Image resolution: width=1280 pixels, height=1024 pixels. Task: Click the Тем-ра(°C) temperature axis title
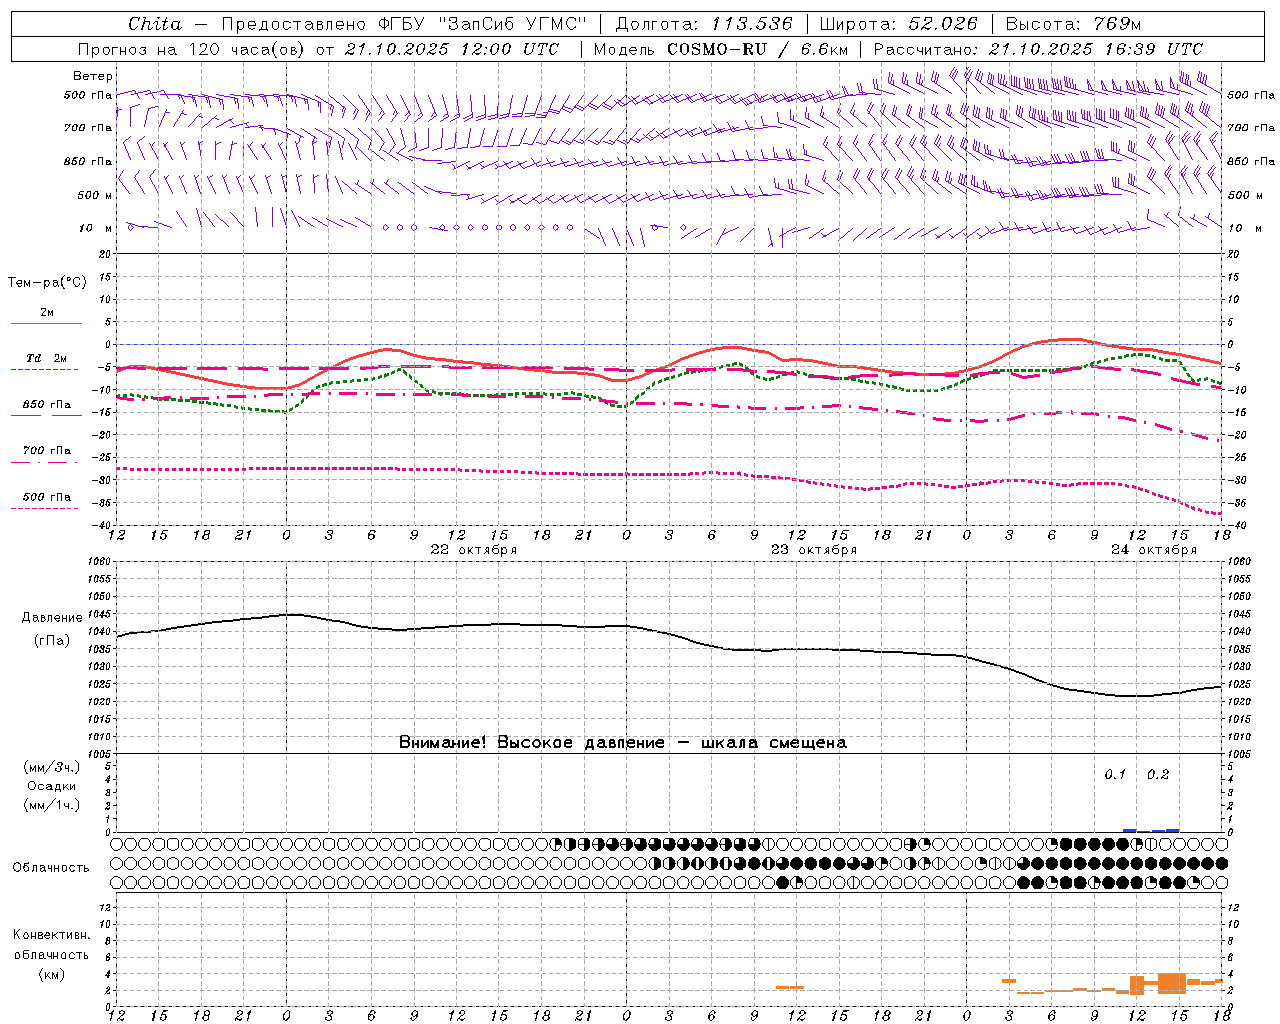(x=47, y=283)
